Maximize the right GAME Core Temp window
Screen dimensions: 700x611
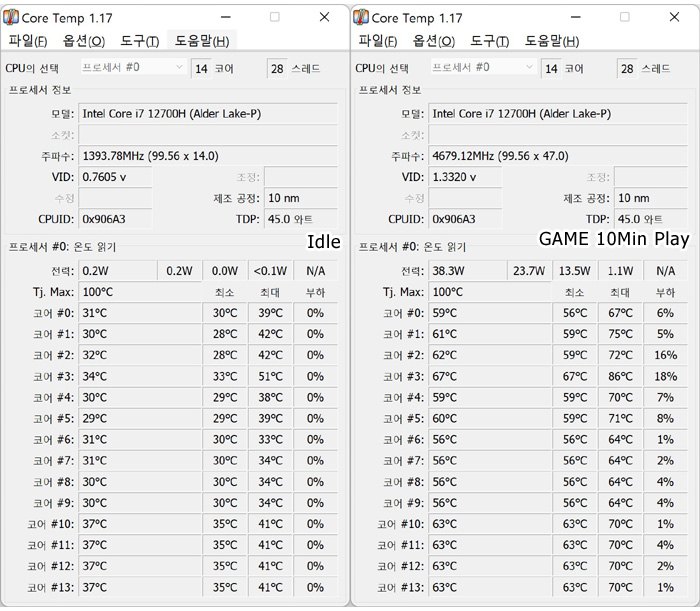tap(624, 17)
